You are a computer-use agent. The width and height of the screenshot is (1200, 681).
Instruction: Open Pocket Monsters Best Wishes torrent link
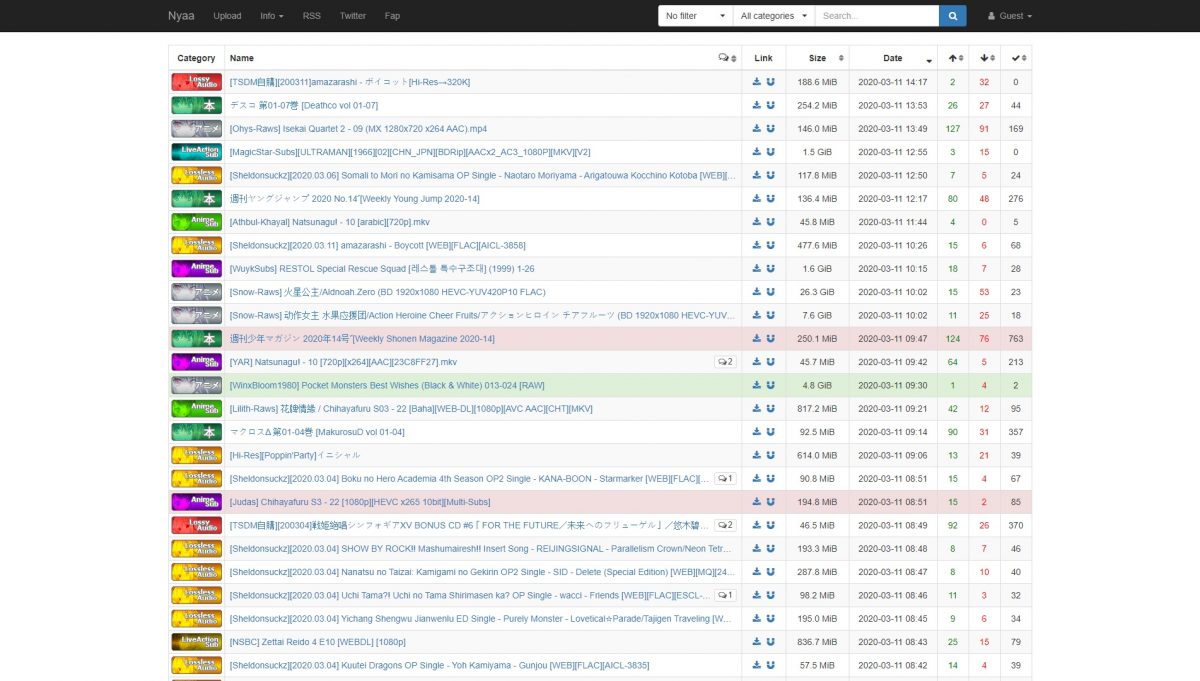tap(387, 385)
